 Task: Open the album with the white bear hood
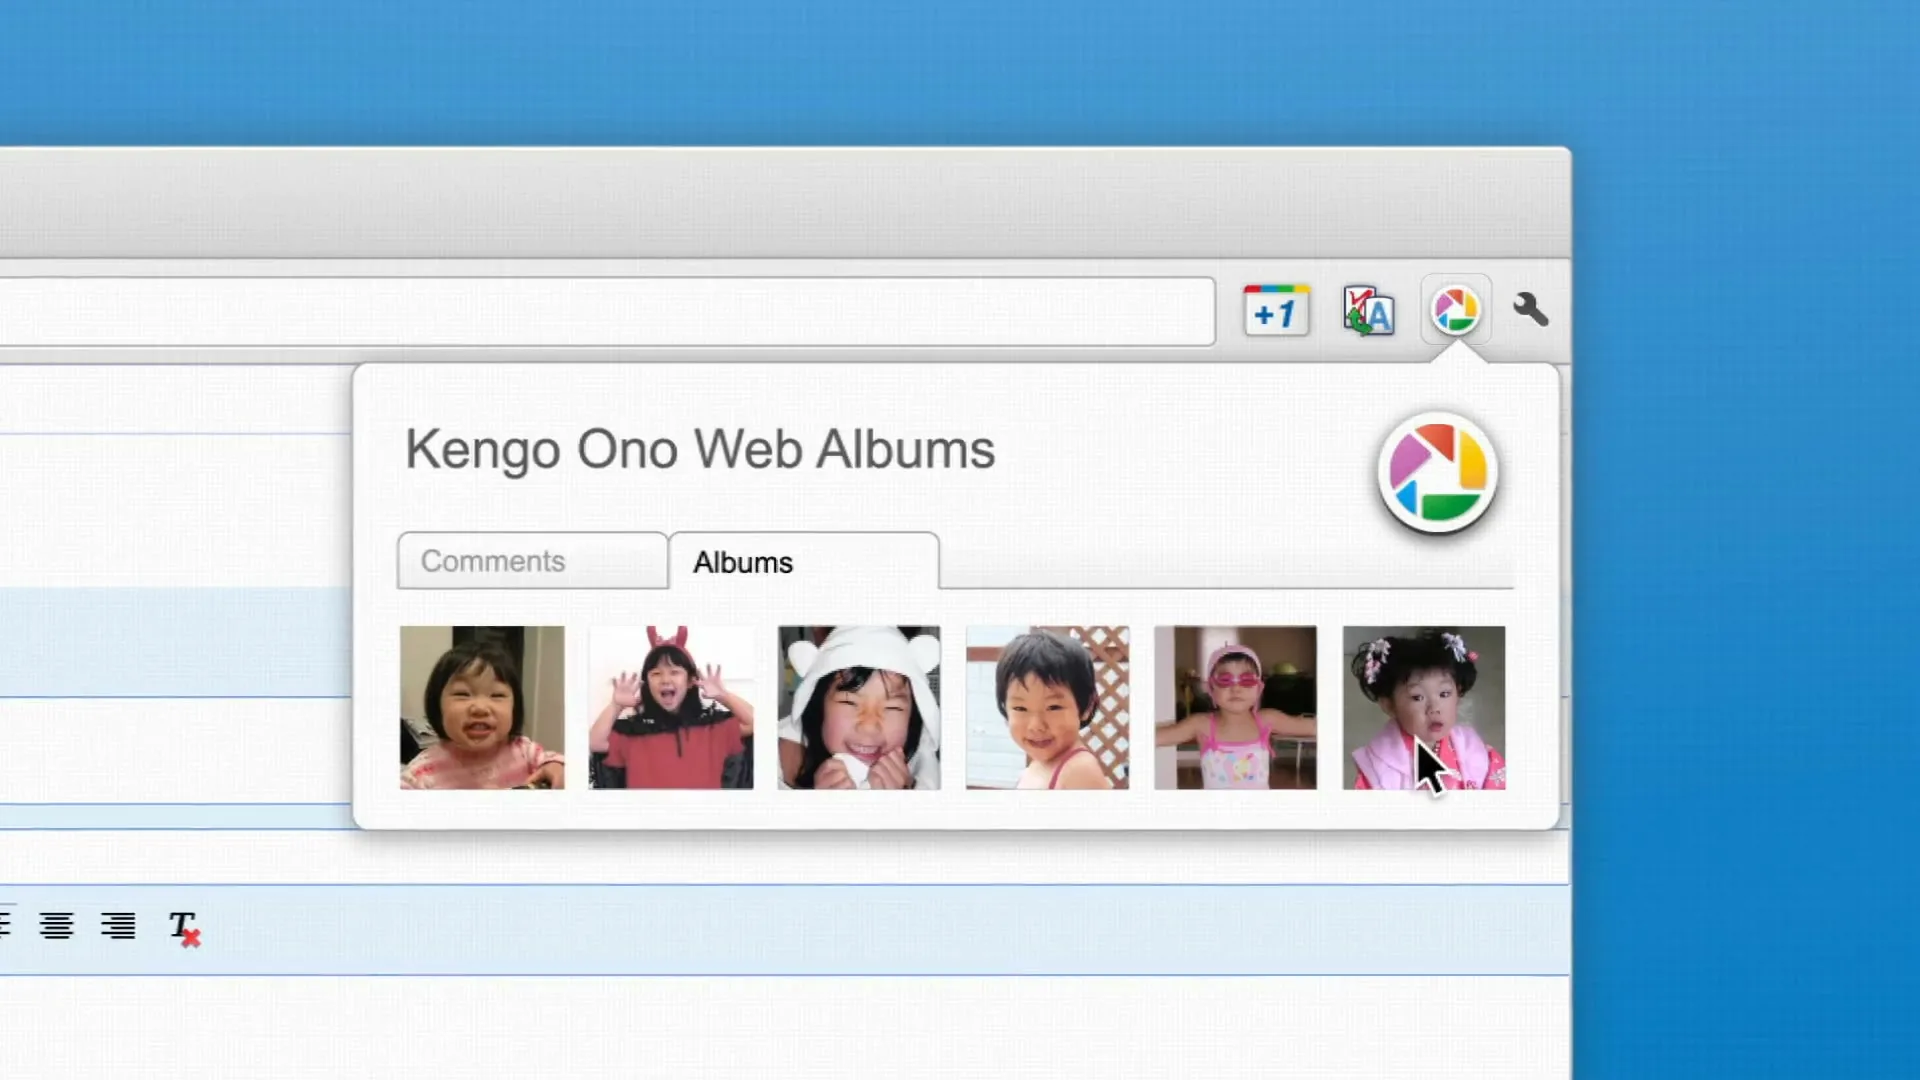[x=859, y=708]
